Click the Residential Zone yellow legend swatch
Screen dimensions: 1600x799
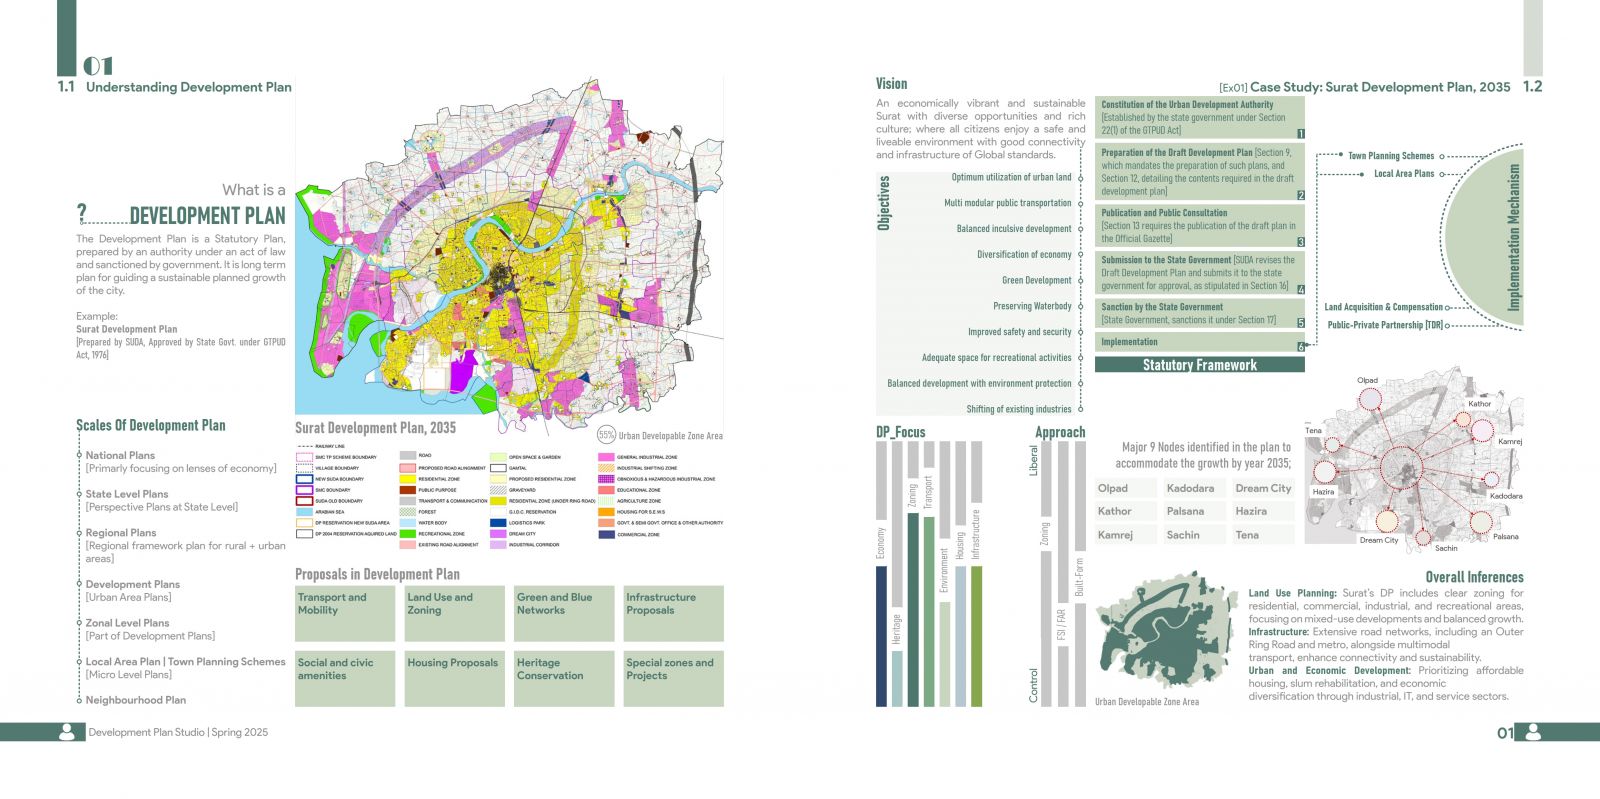click(x=407, y=479)
